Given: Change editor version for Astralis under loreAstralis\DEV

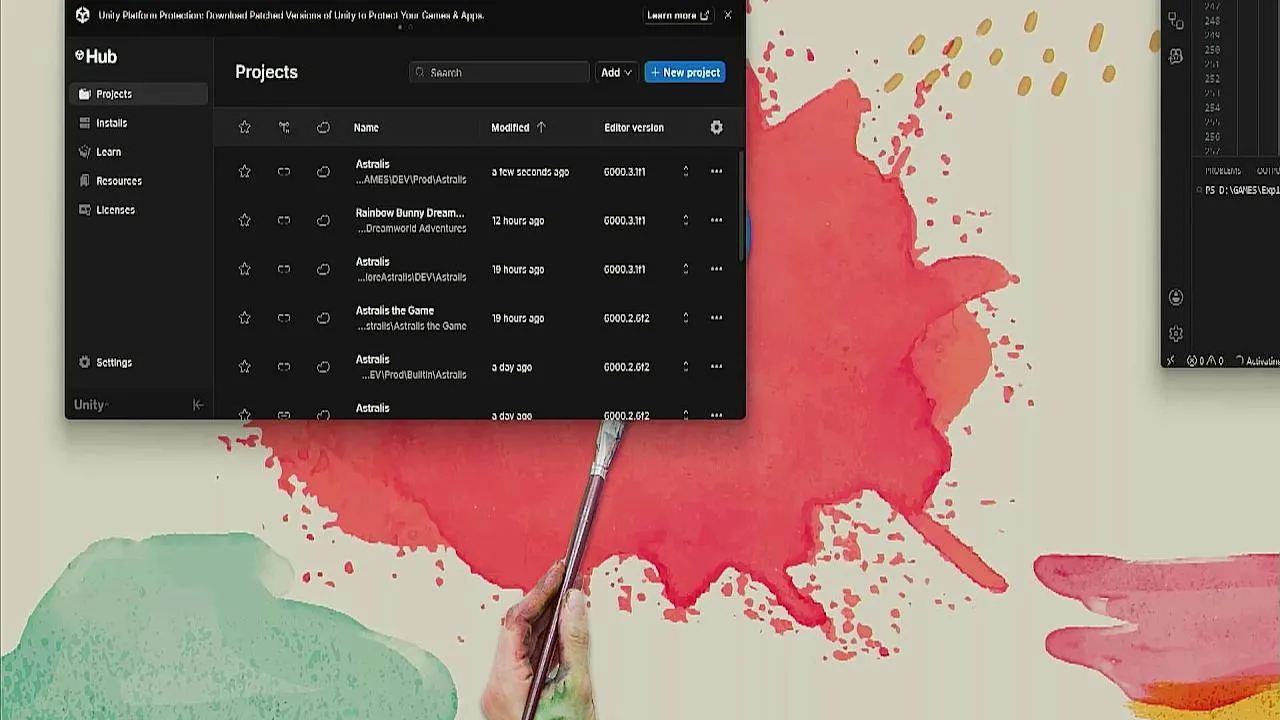Looking at the screenshot, I should point(685,269).
